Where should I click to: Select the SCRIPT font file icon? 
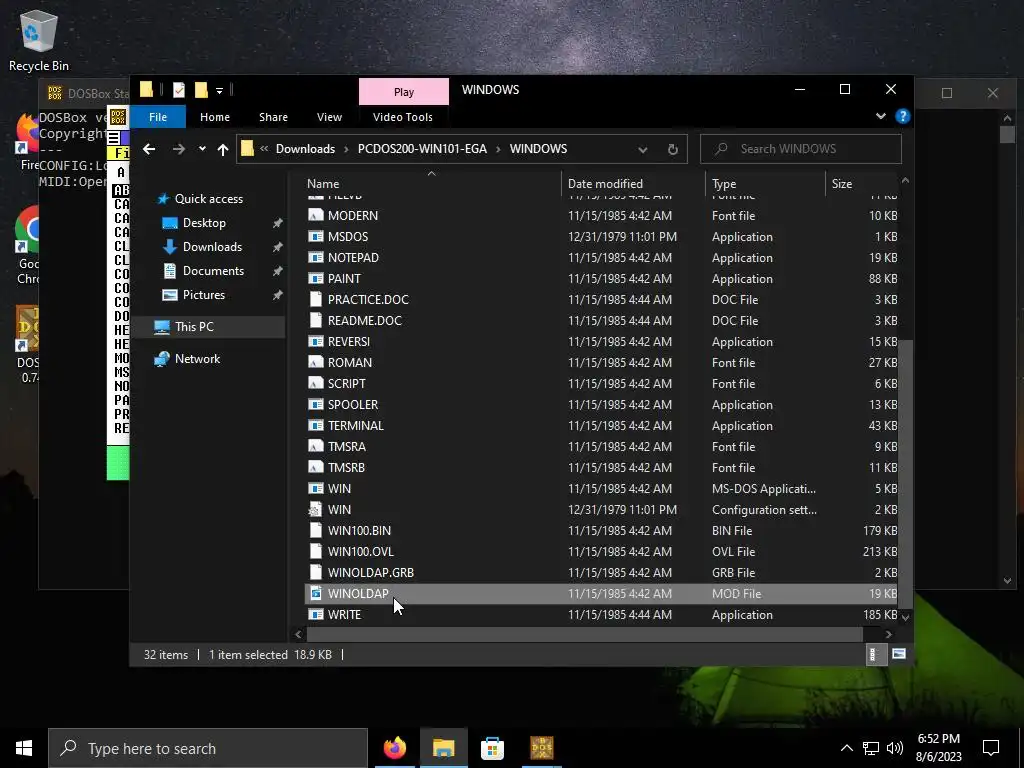(x=315, y=383)
